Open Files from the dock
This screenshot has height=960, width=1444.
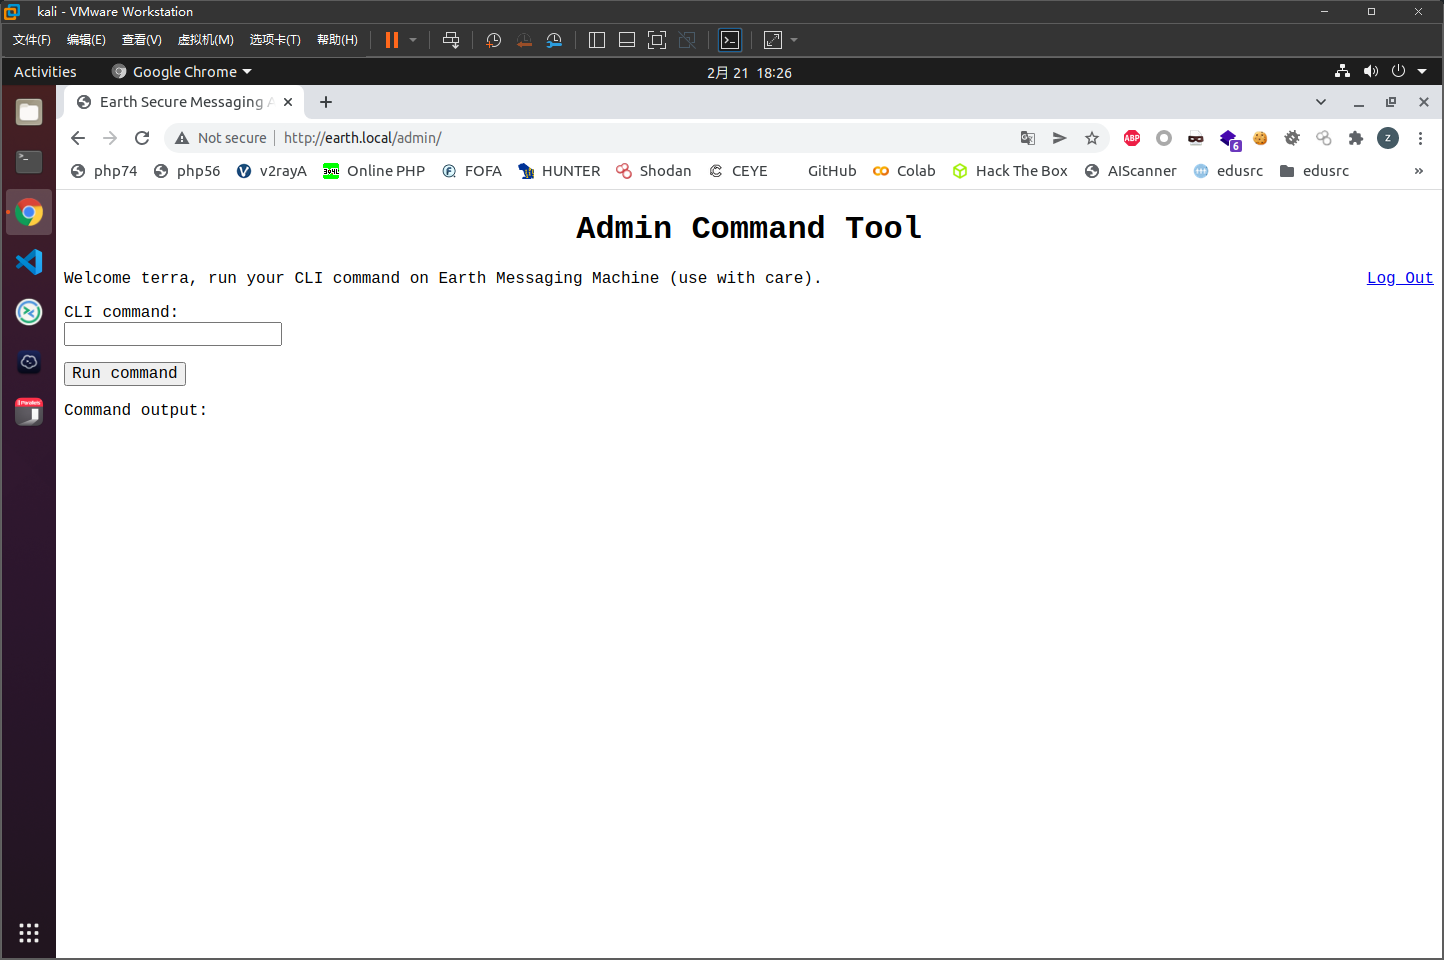(29, 112)
